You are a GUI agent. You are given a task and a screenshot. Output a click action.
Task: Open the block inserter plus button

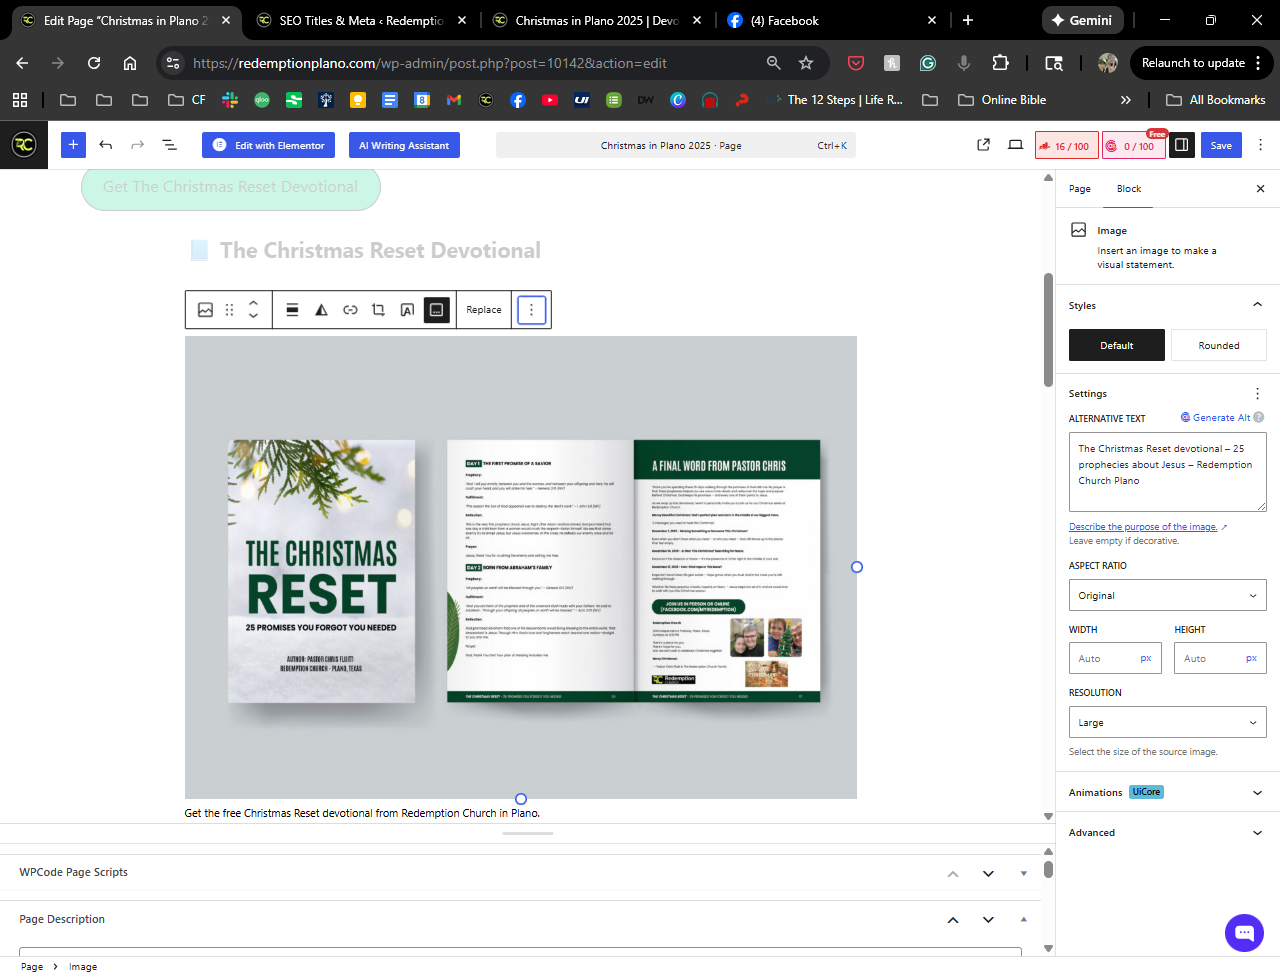[73, 145]
